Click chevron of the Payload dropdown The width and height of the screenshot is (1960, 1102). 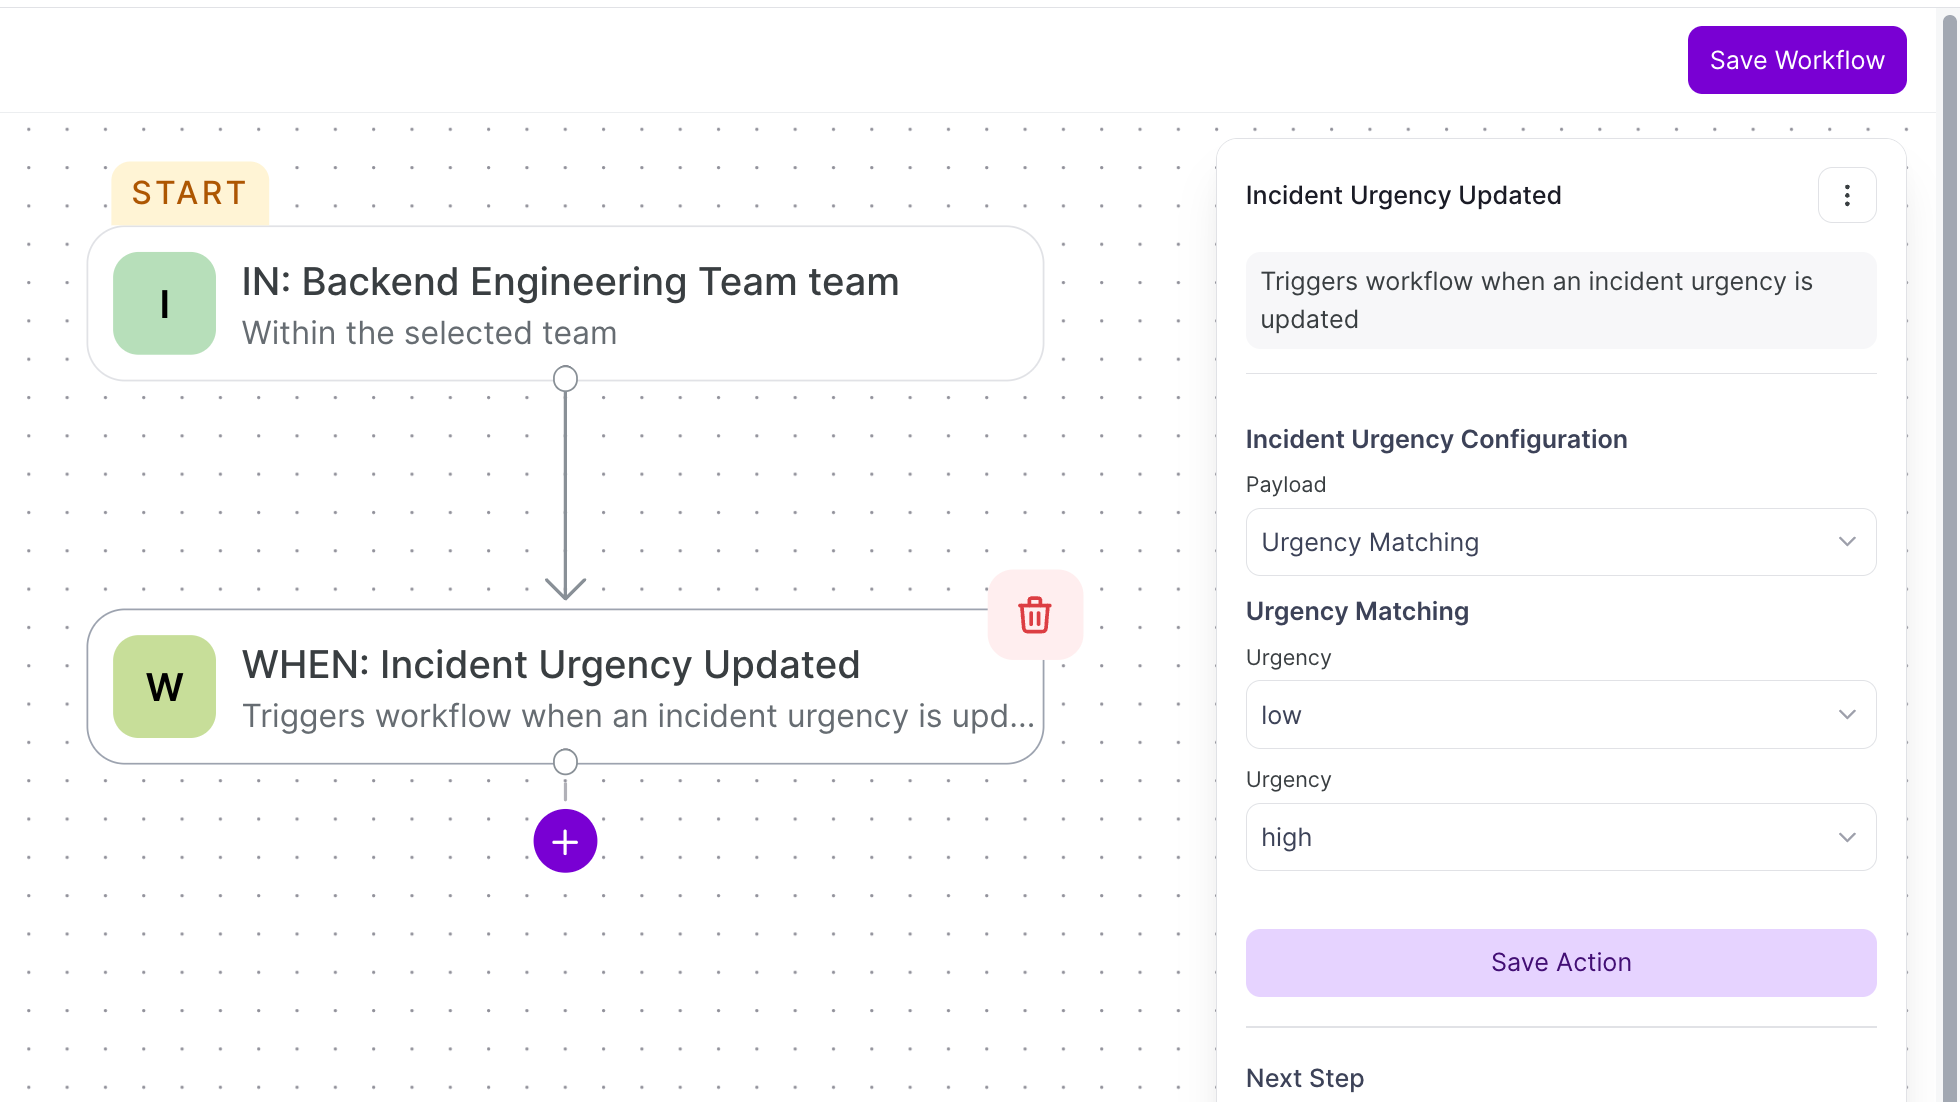(x=1847, y=542)
